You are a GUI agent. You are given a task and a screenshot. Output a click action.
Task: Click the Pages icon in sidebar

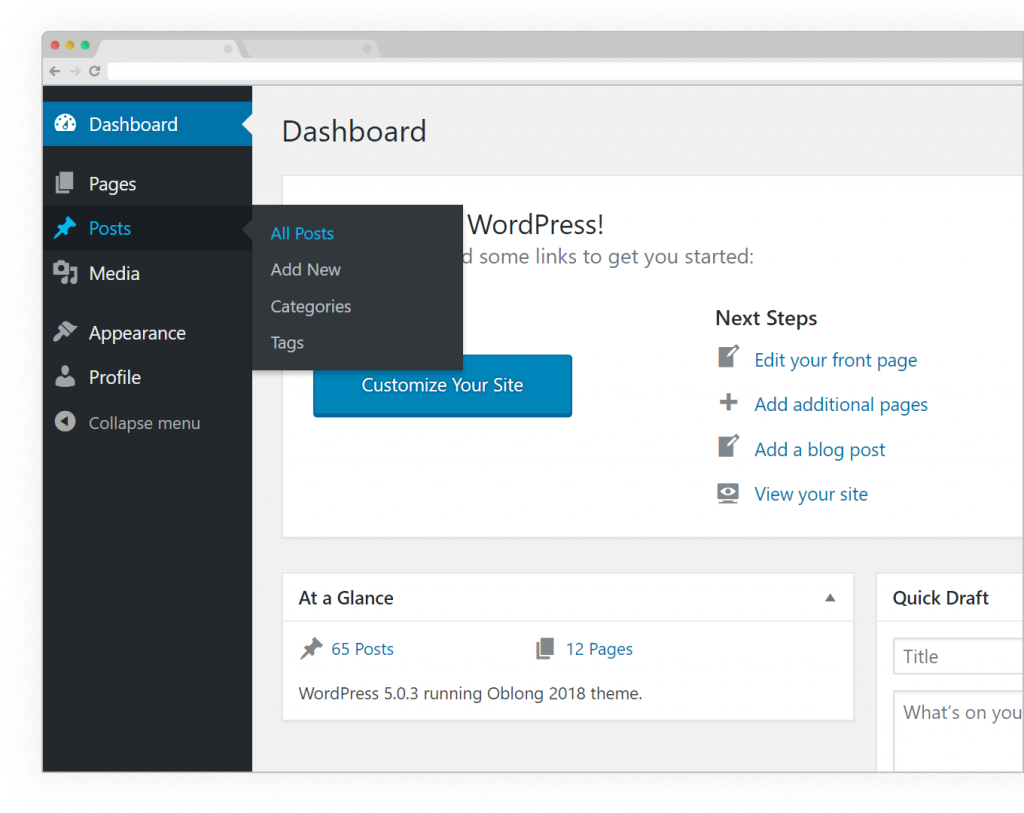[64, 183]
